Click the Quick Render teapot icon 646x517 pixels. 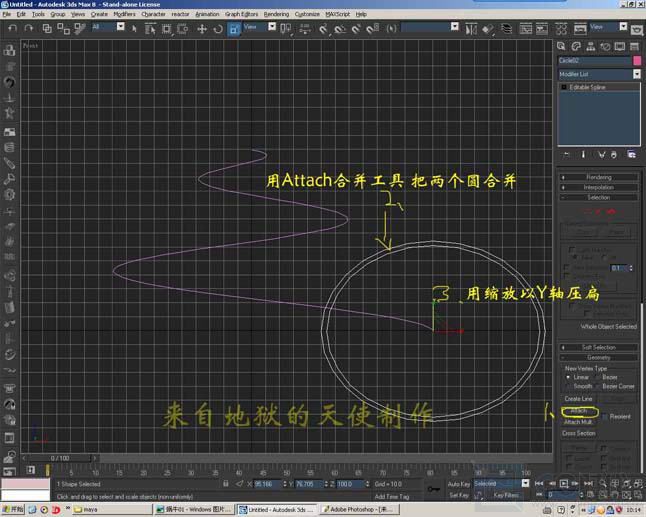637,28
